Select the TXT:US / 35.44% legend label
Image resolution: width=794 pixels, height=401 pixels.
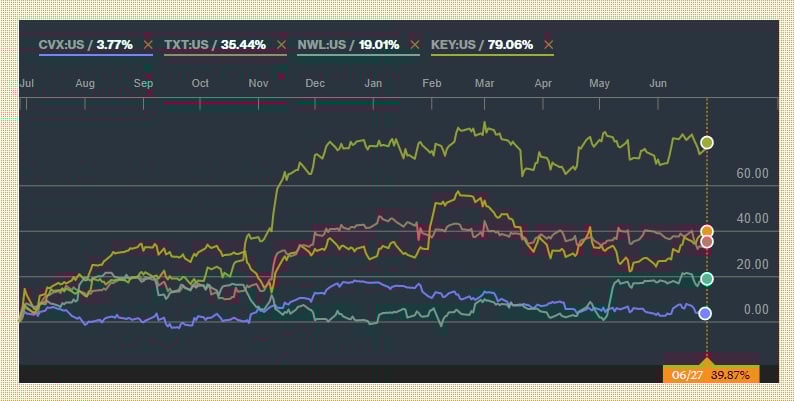click(215, 45)
